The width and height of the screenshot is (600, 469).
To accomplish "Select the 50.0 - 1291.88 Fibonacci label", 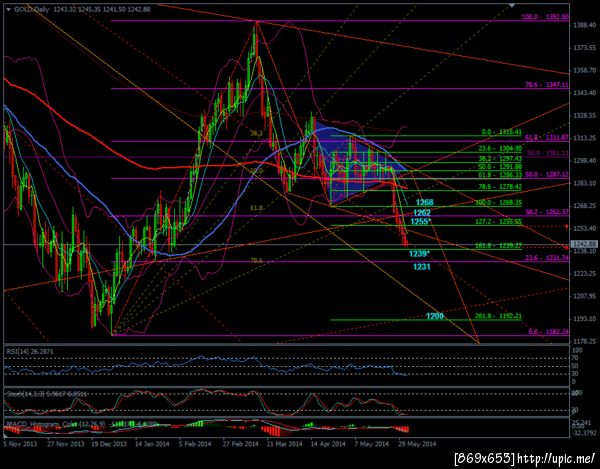I will (500, 166).
